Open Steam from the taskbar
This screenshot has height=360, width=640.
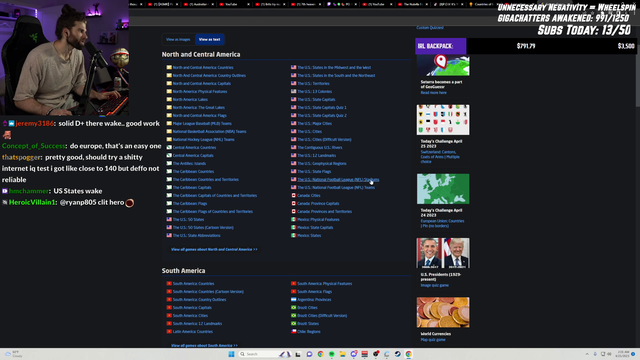coord(398,354)
